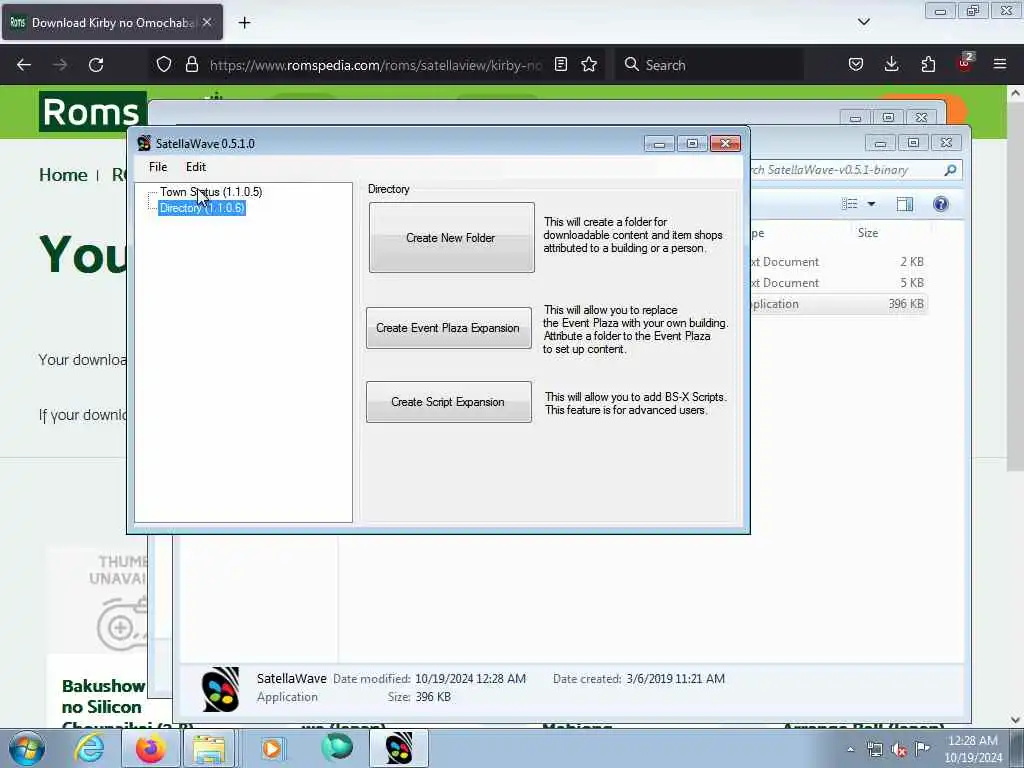Select the 396 KB application row
The image size is (1024, 768).
[x=839, y=304]
